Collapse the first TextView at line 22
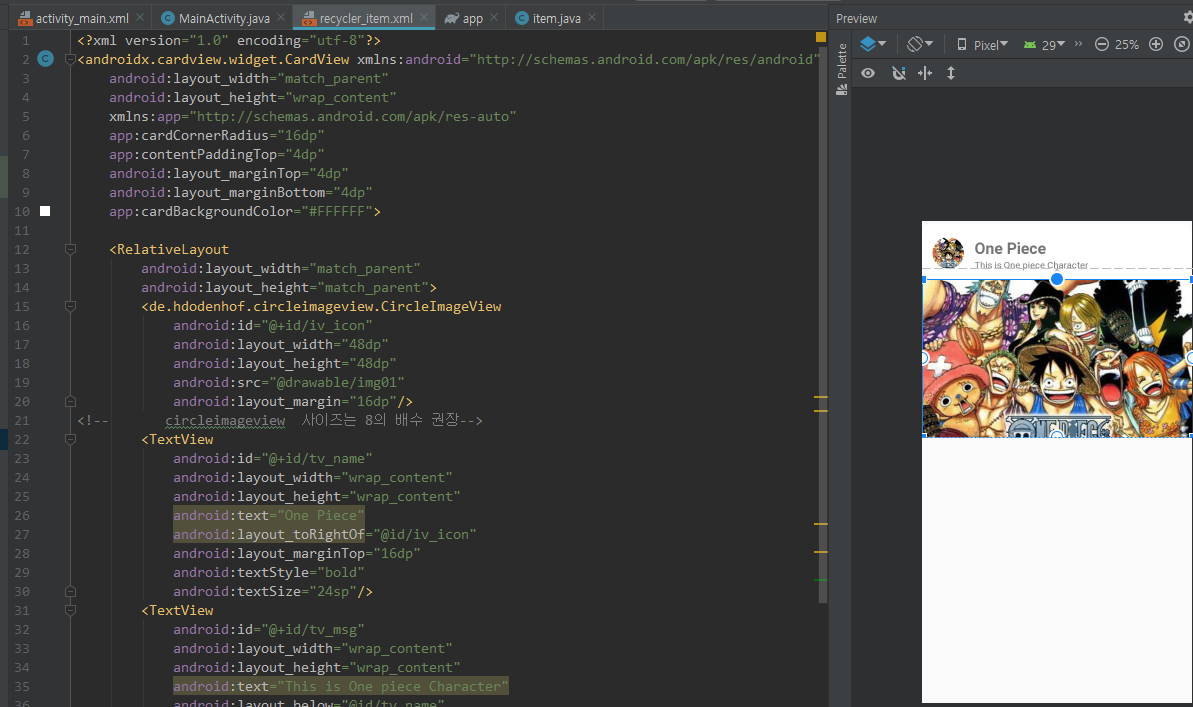The height and width of the screenshot is (707, 1193). coord(70,439)
